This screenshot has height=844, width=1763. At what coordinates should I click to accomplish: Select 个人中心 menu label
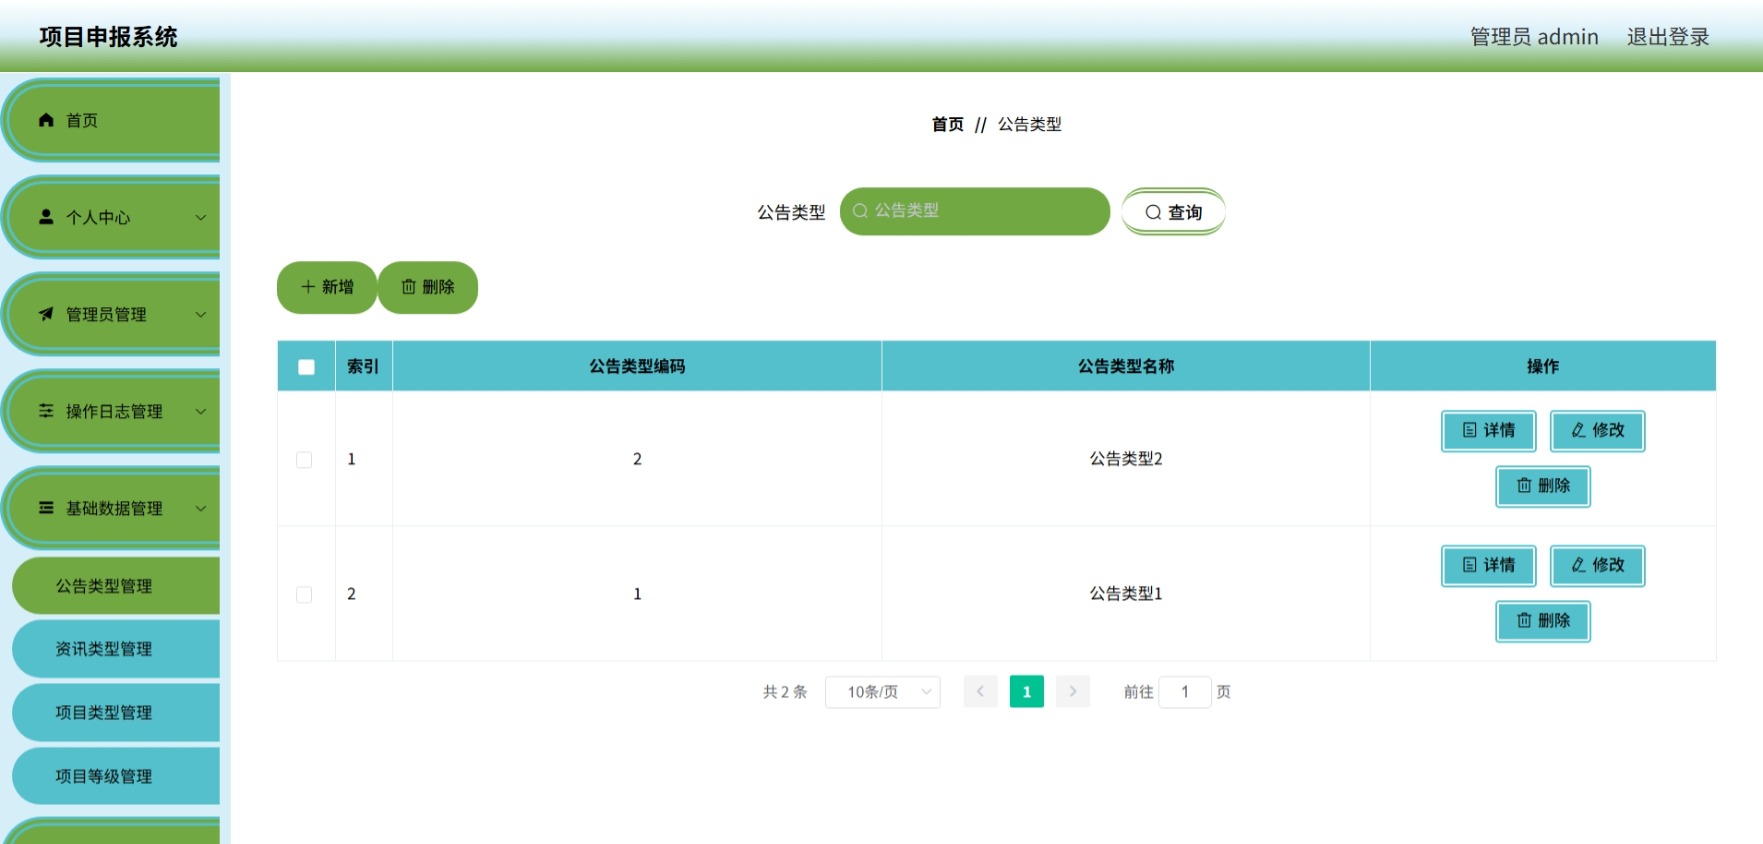[98, 217]
